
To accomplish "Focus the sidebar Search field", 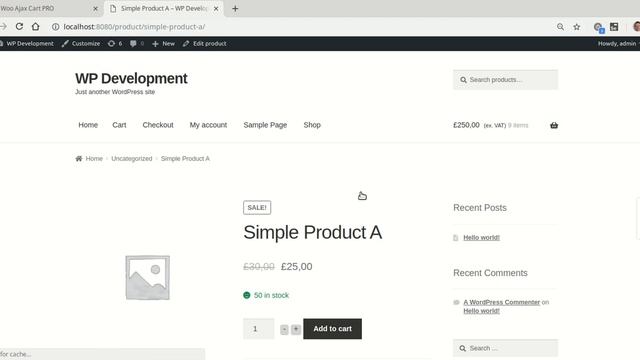I will 505,348.
